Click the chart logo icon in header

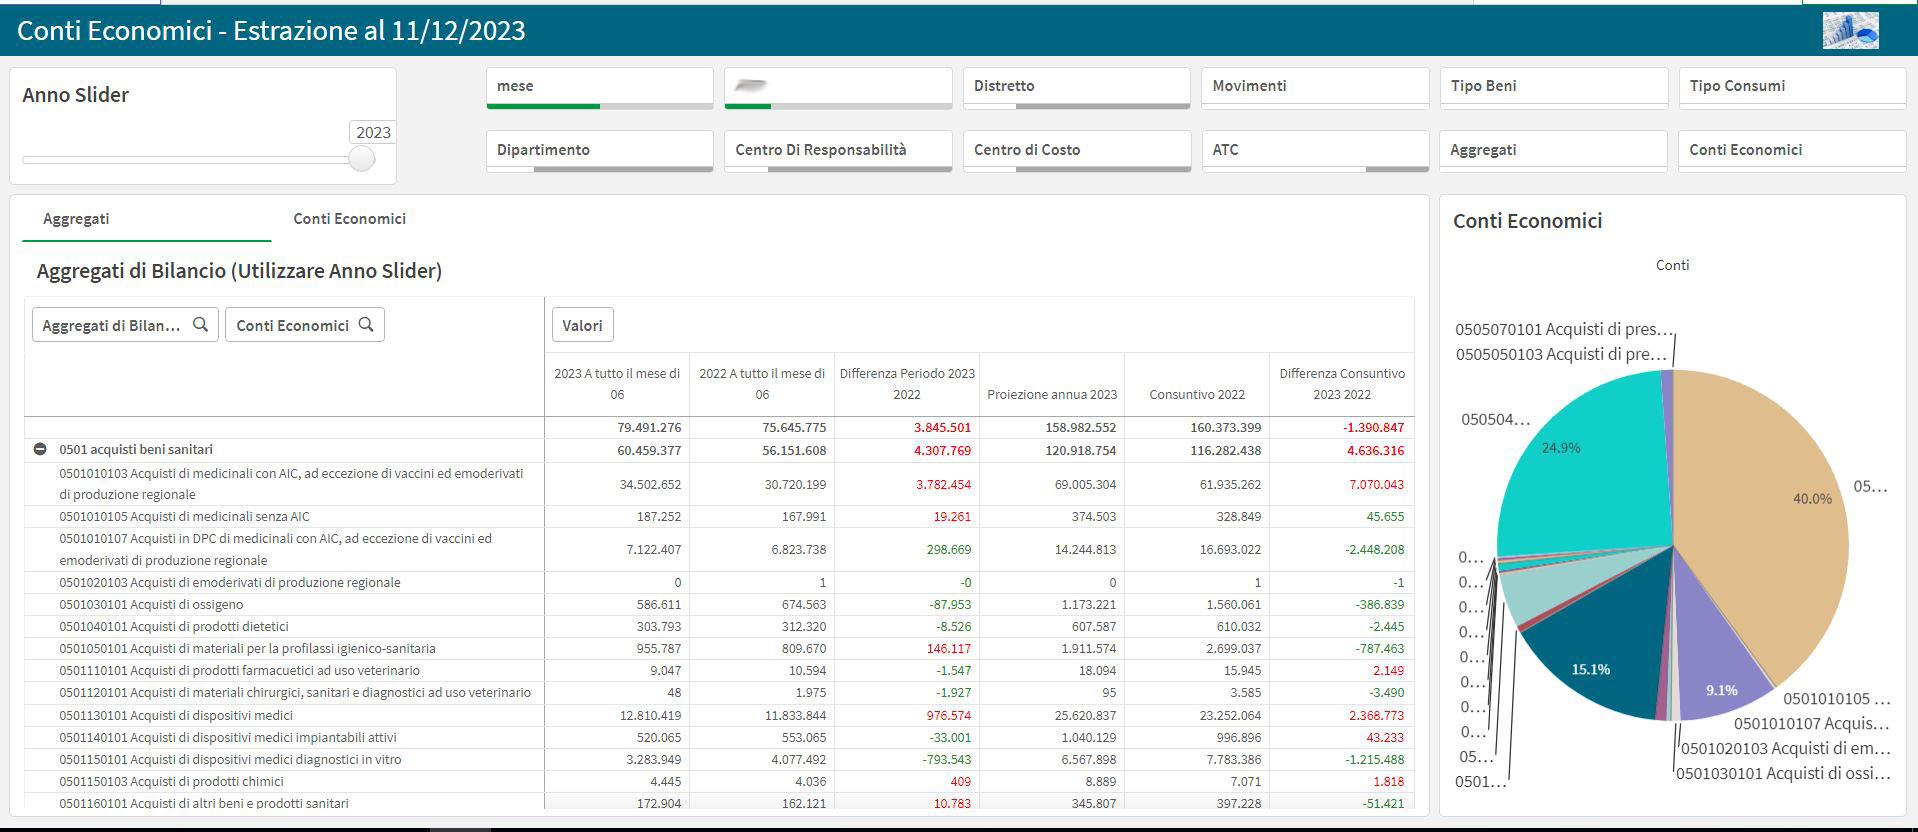point(1850,30)
